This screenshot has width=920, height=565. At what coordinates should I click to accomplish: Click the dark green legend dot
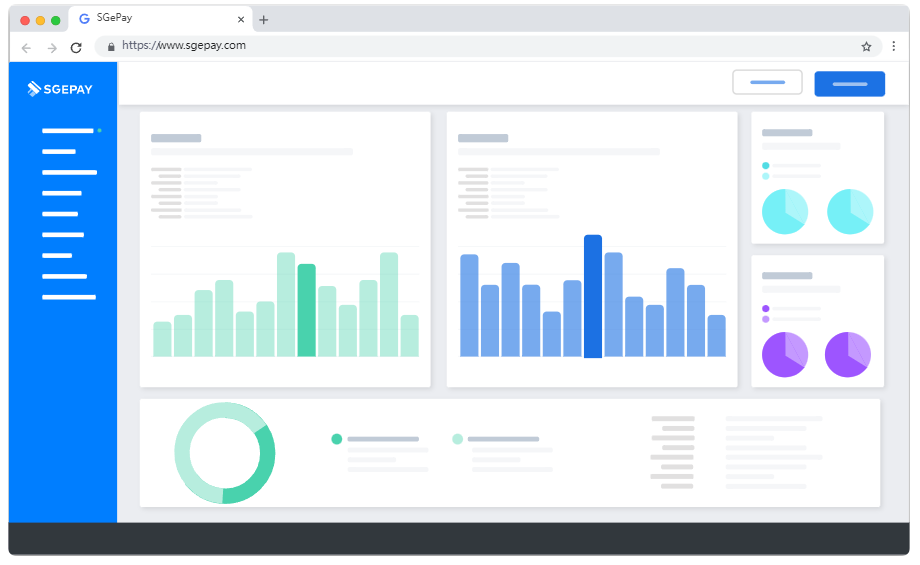point(337,439)
